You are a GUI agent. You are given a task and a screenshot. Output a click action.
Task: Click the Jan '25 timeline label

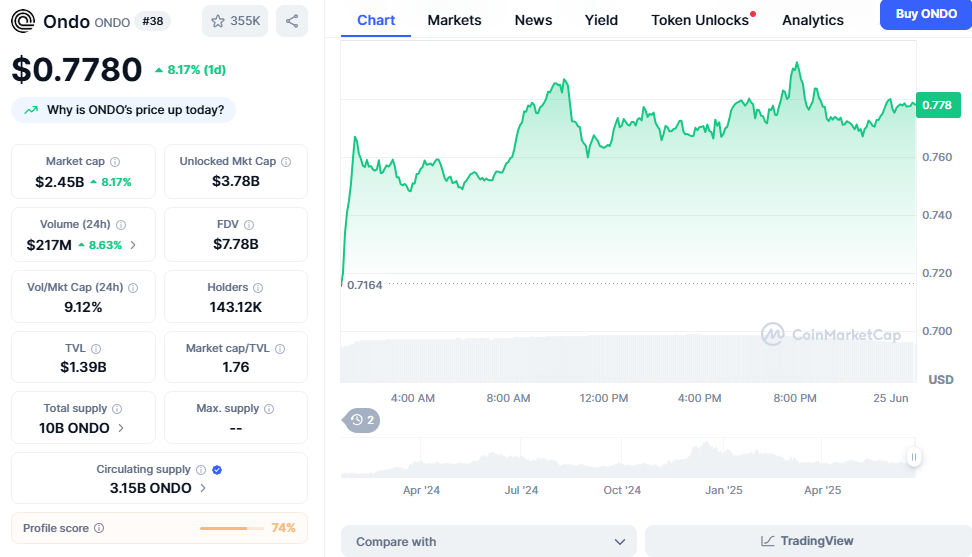click(723, 490)
